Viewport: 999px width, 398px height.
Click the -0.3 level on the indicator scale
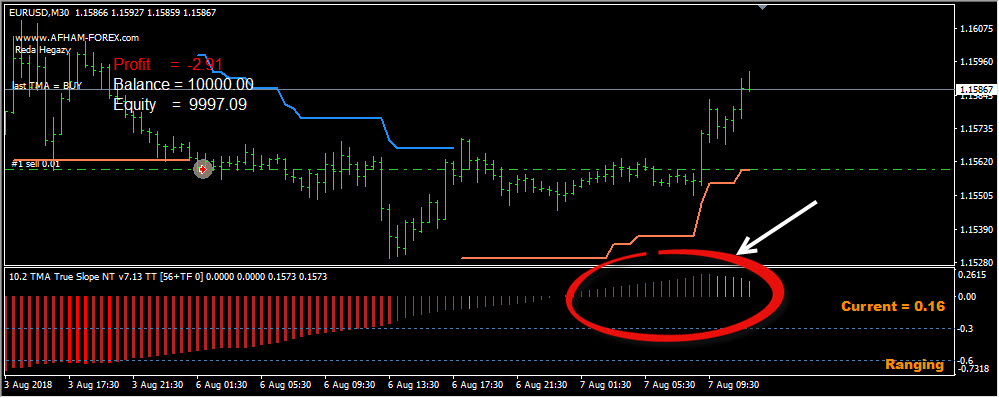tap(968, 329)
